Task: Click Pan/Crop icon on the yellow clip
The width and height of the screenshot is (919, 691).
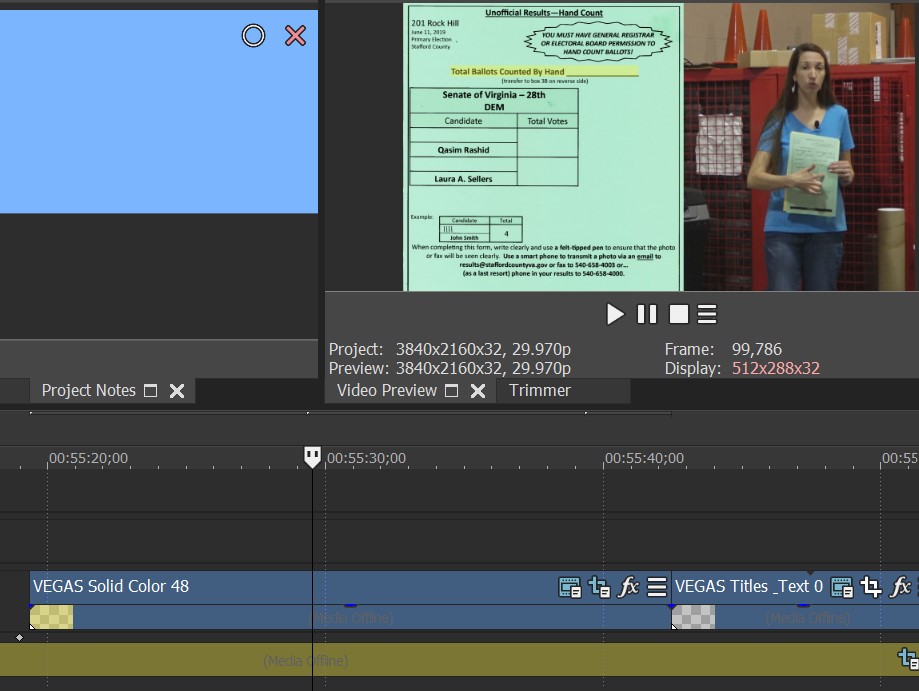Action: pyautogui.click(x=908, y=659)
